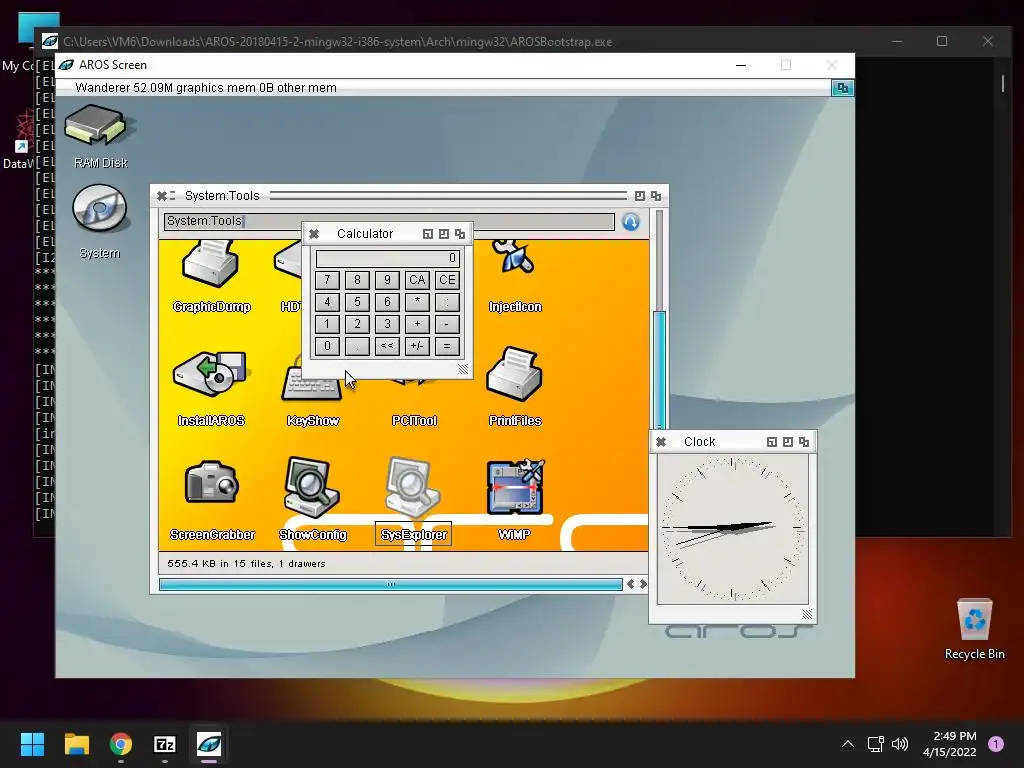Click scroll right arrow in System:Tools
Image resolution: width=1024 pixels, height=768 pixels.
point(643,584)
